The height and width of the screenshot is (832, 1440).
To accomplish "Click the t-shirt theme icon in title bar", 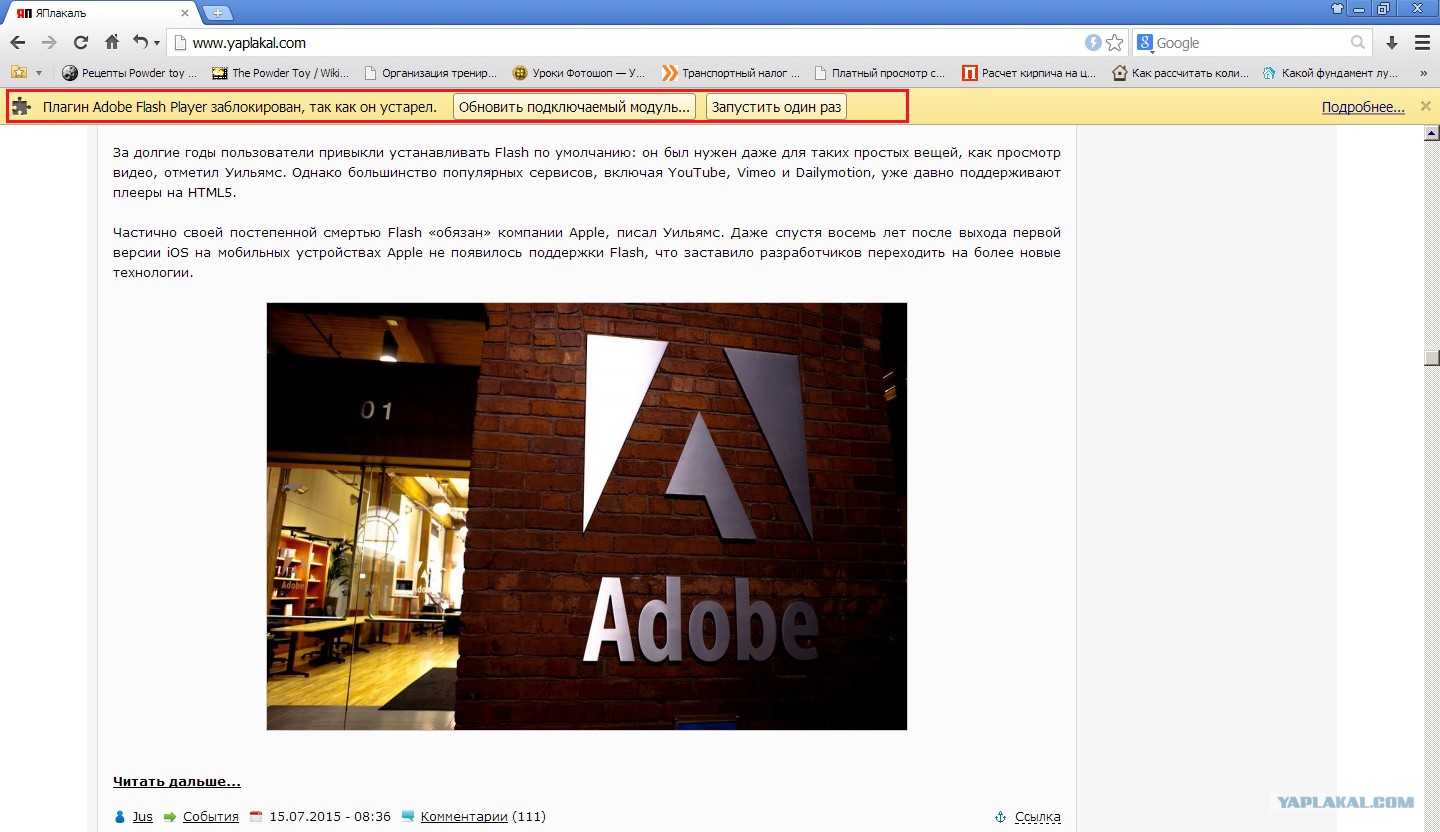I will pyautogui.click(x=1337, y=9).
